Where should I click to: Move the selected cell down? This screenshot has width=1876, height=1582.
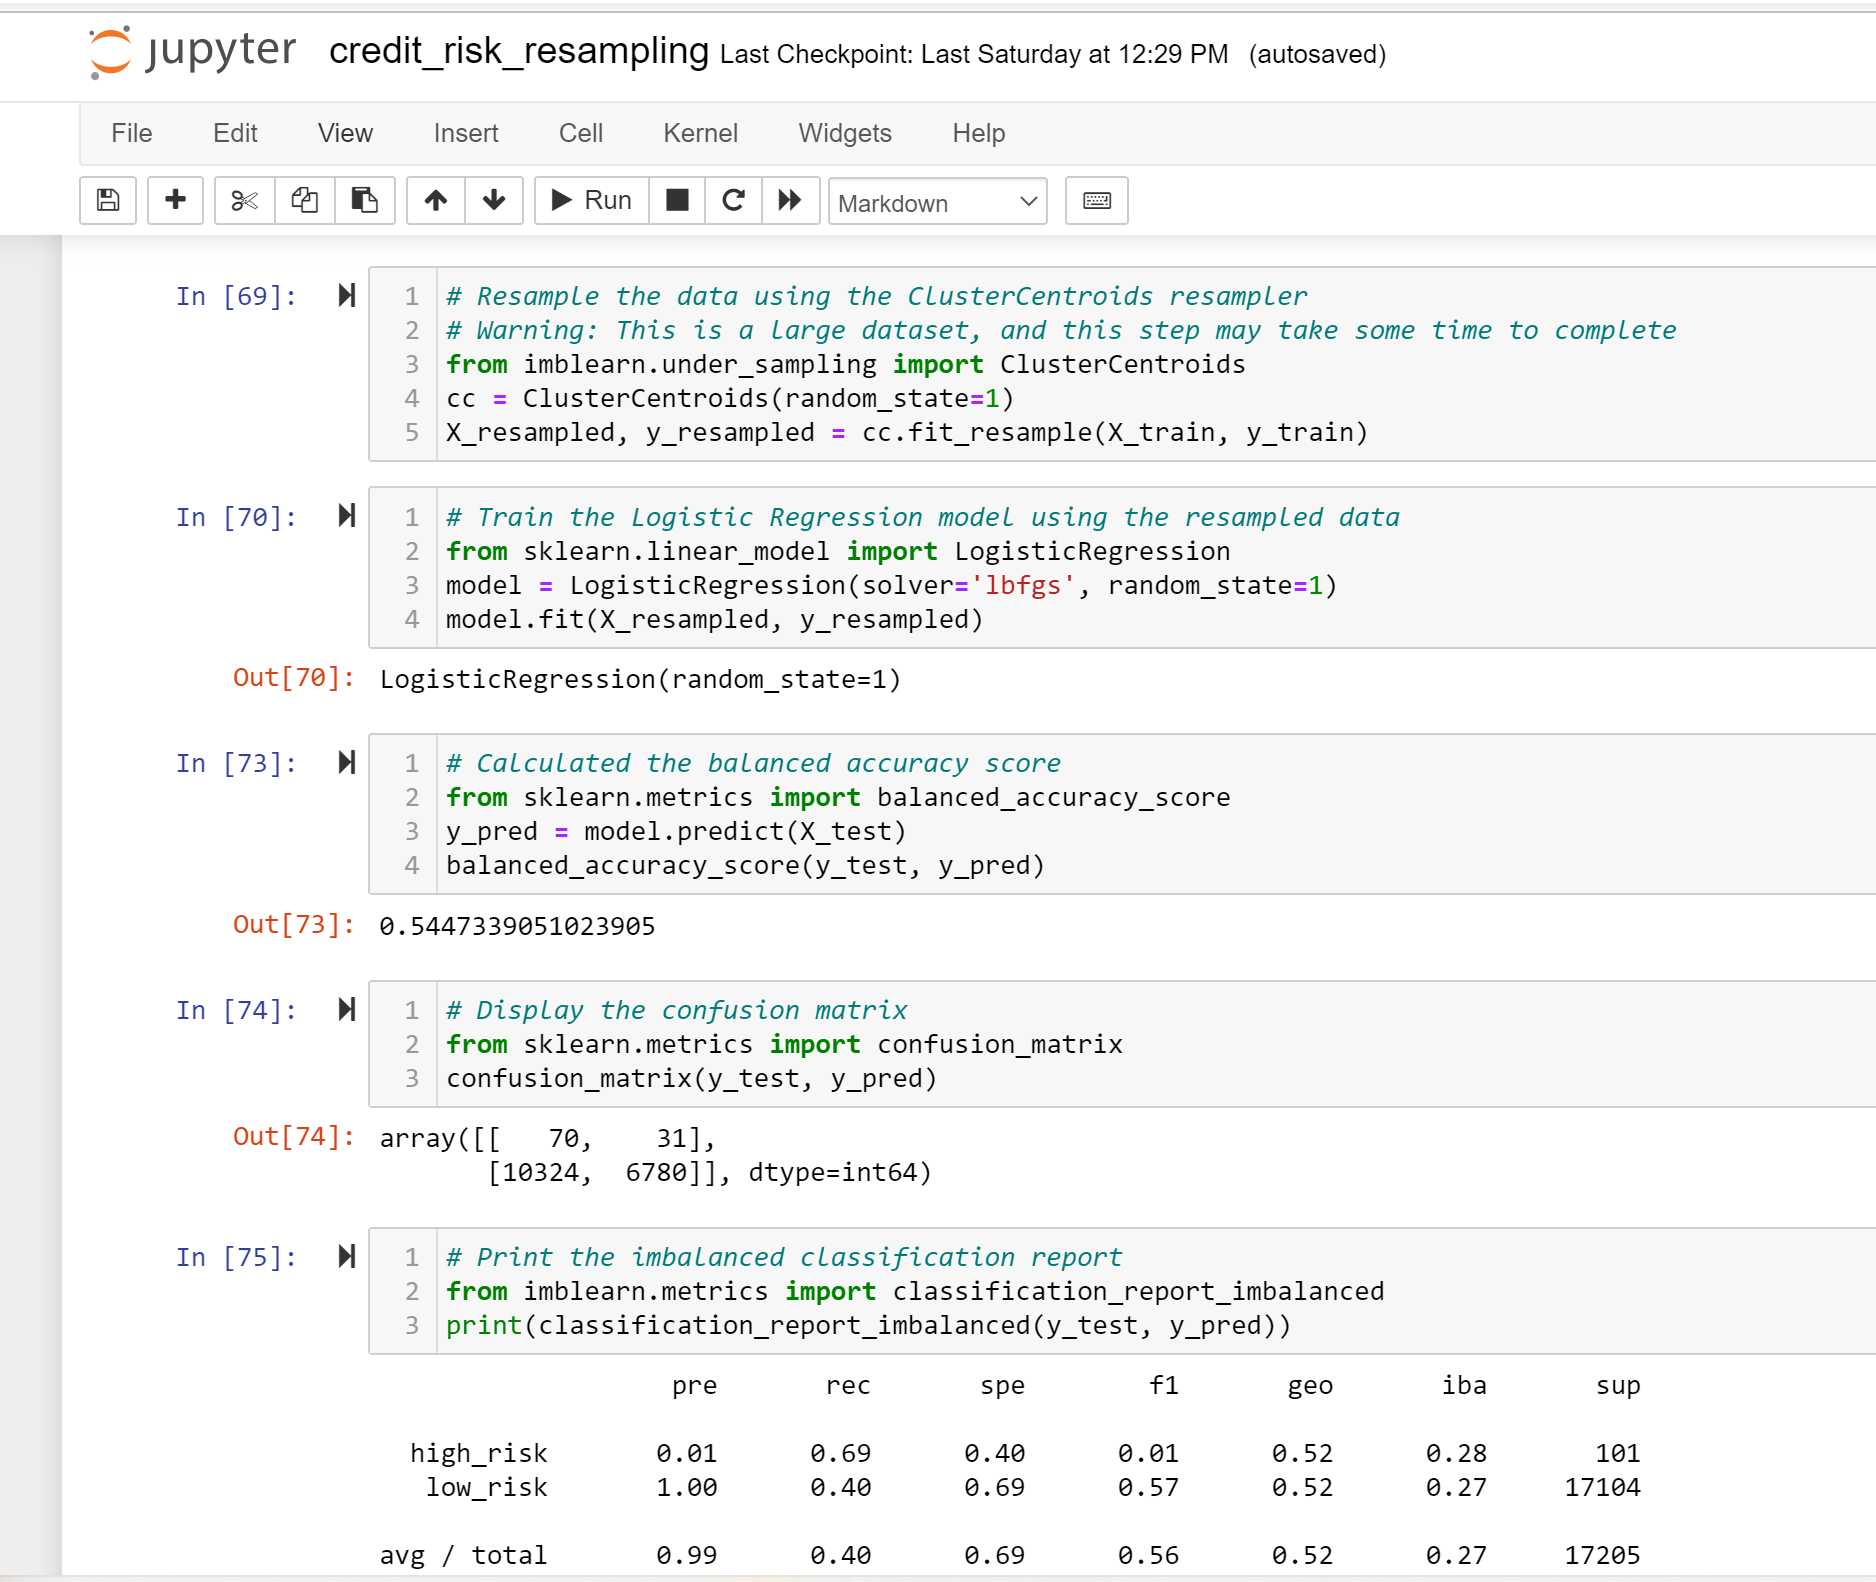point(494,200)
